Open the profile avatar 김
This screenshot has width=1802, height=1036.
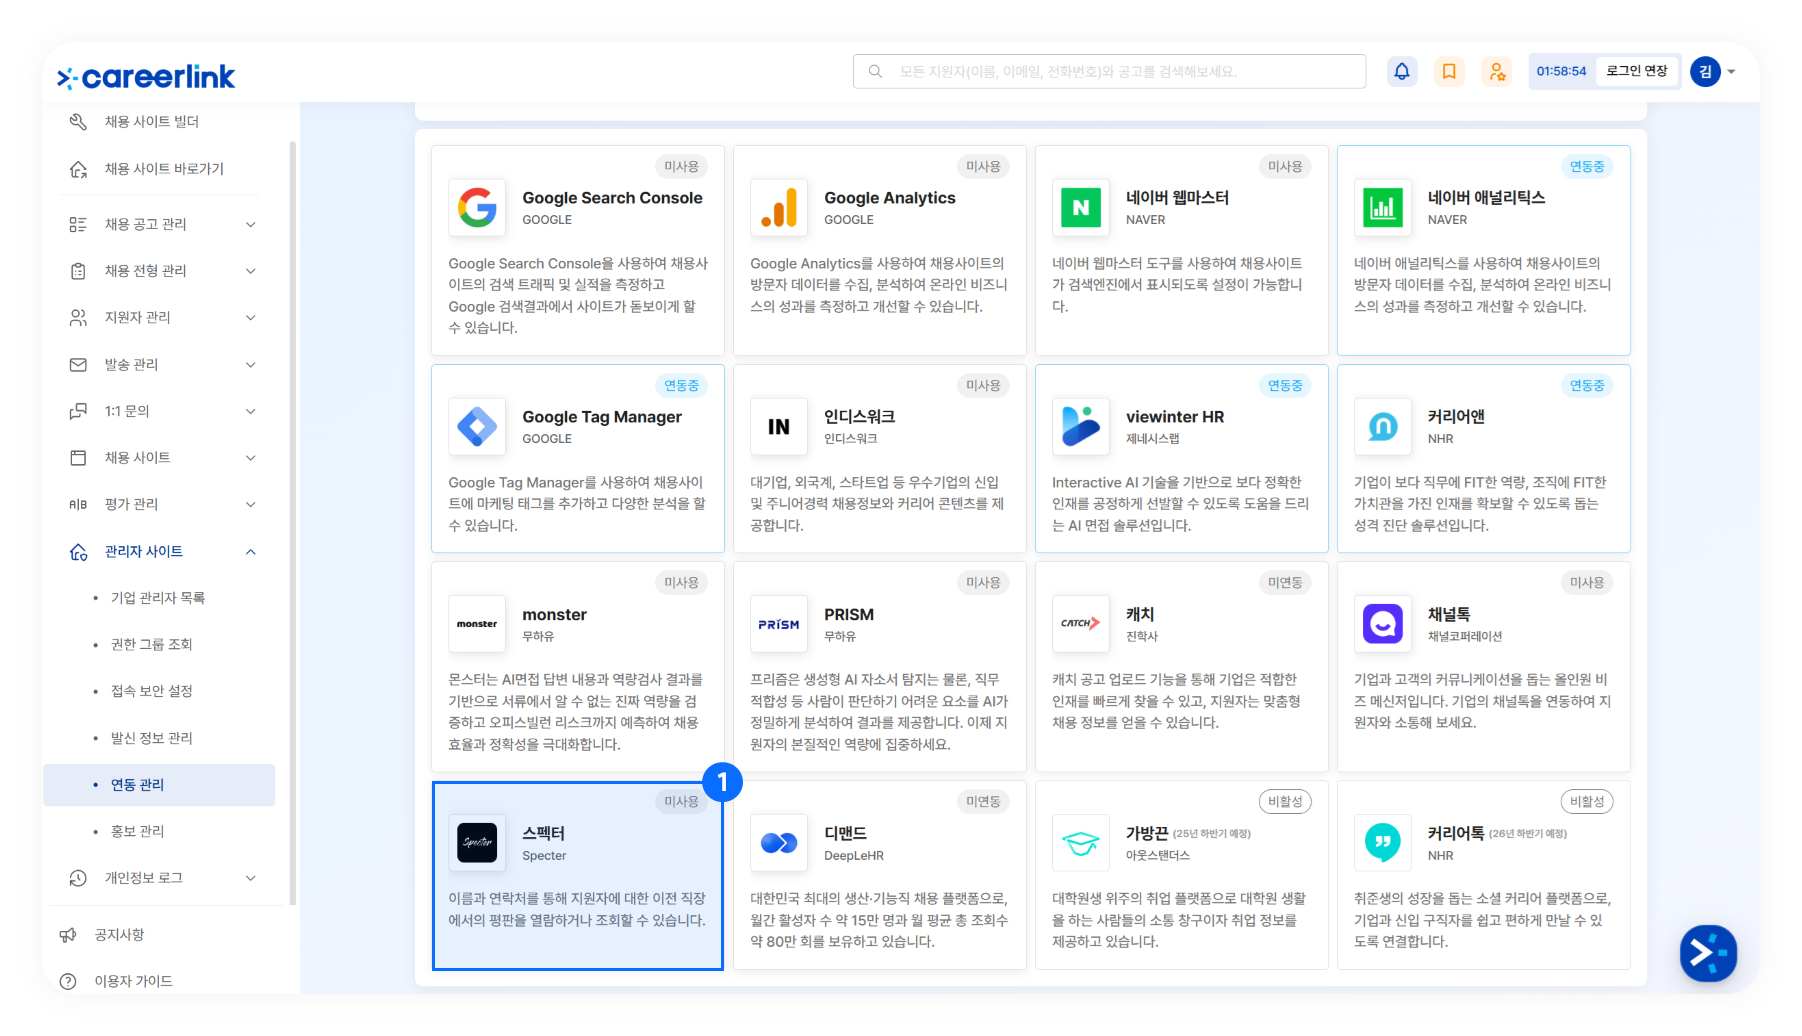tap(1705, 72)
